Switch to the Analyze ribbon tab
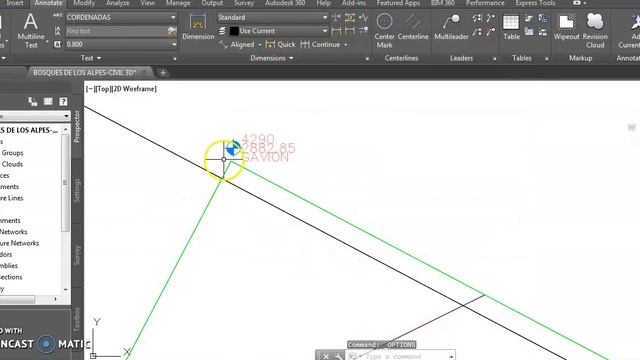This screenshot has width=640, height=360. pyautogui.click(x=118, y=3)
